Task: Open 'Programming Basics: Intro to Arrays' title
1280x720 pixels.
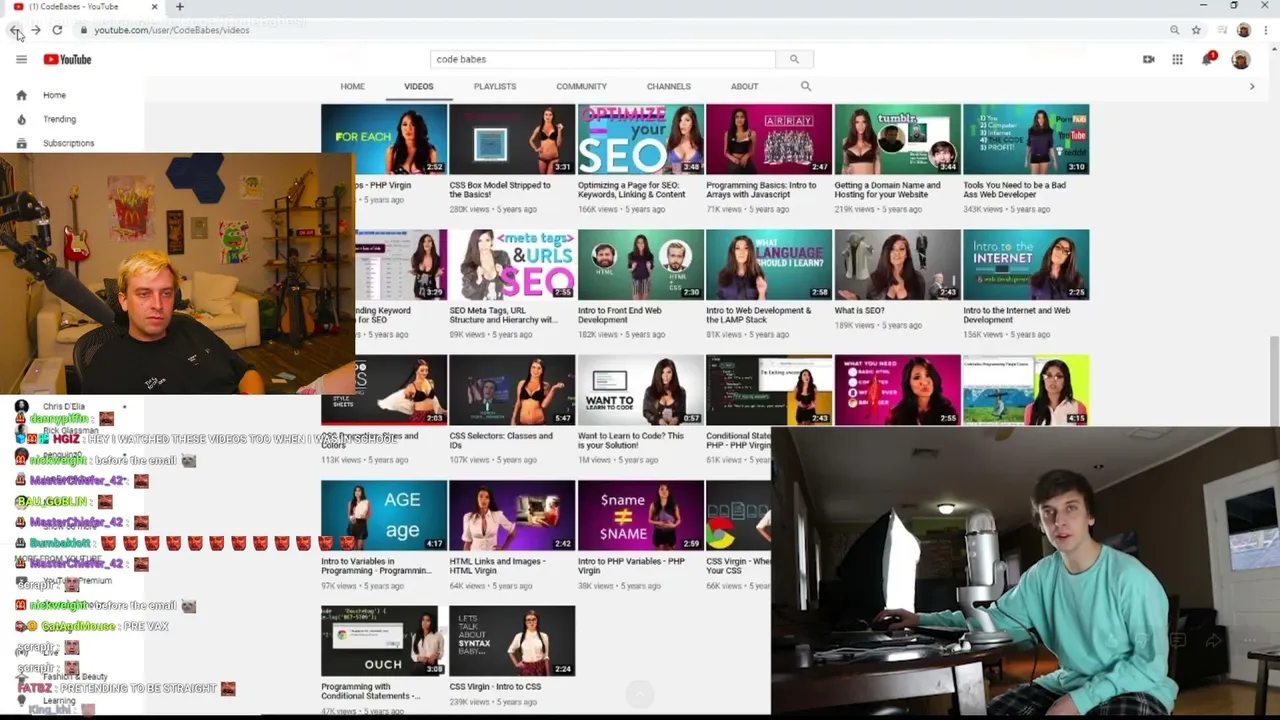Action: pos(761,190)
